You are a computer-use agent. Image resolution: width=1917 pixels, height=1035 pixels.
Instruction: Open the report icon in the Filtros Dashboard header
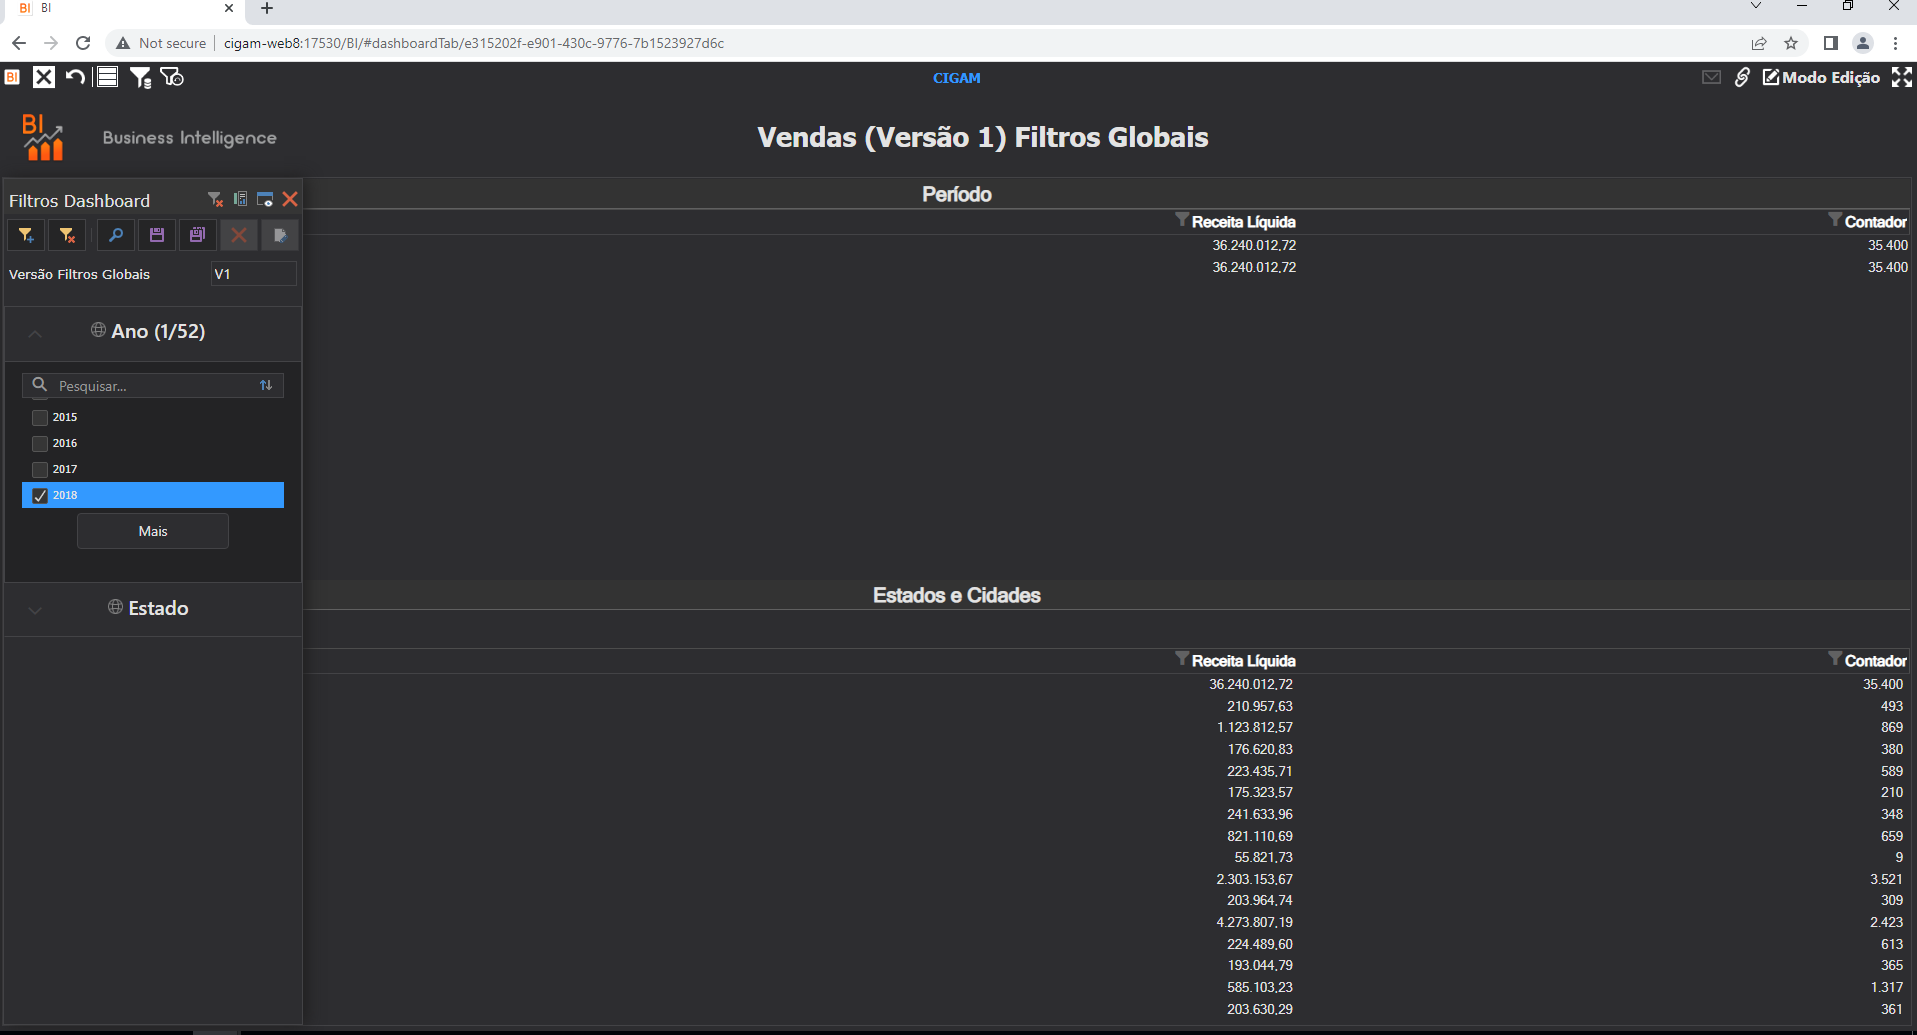240,199
